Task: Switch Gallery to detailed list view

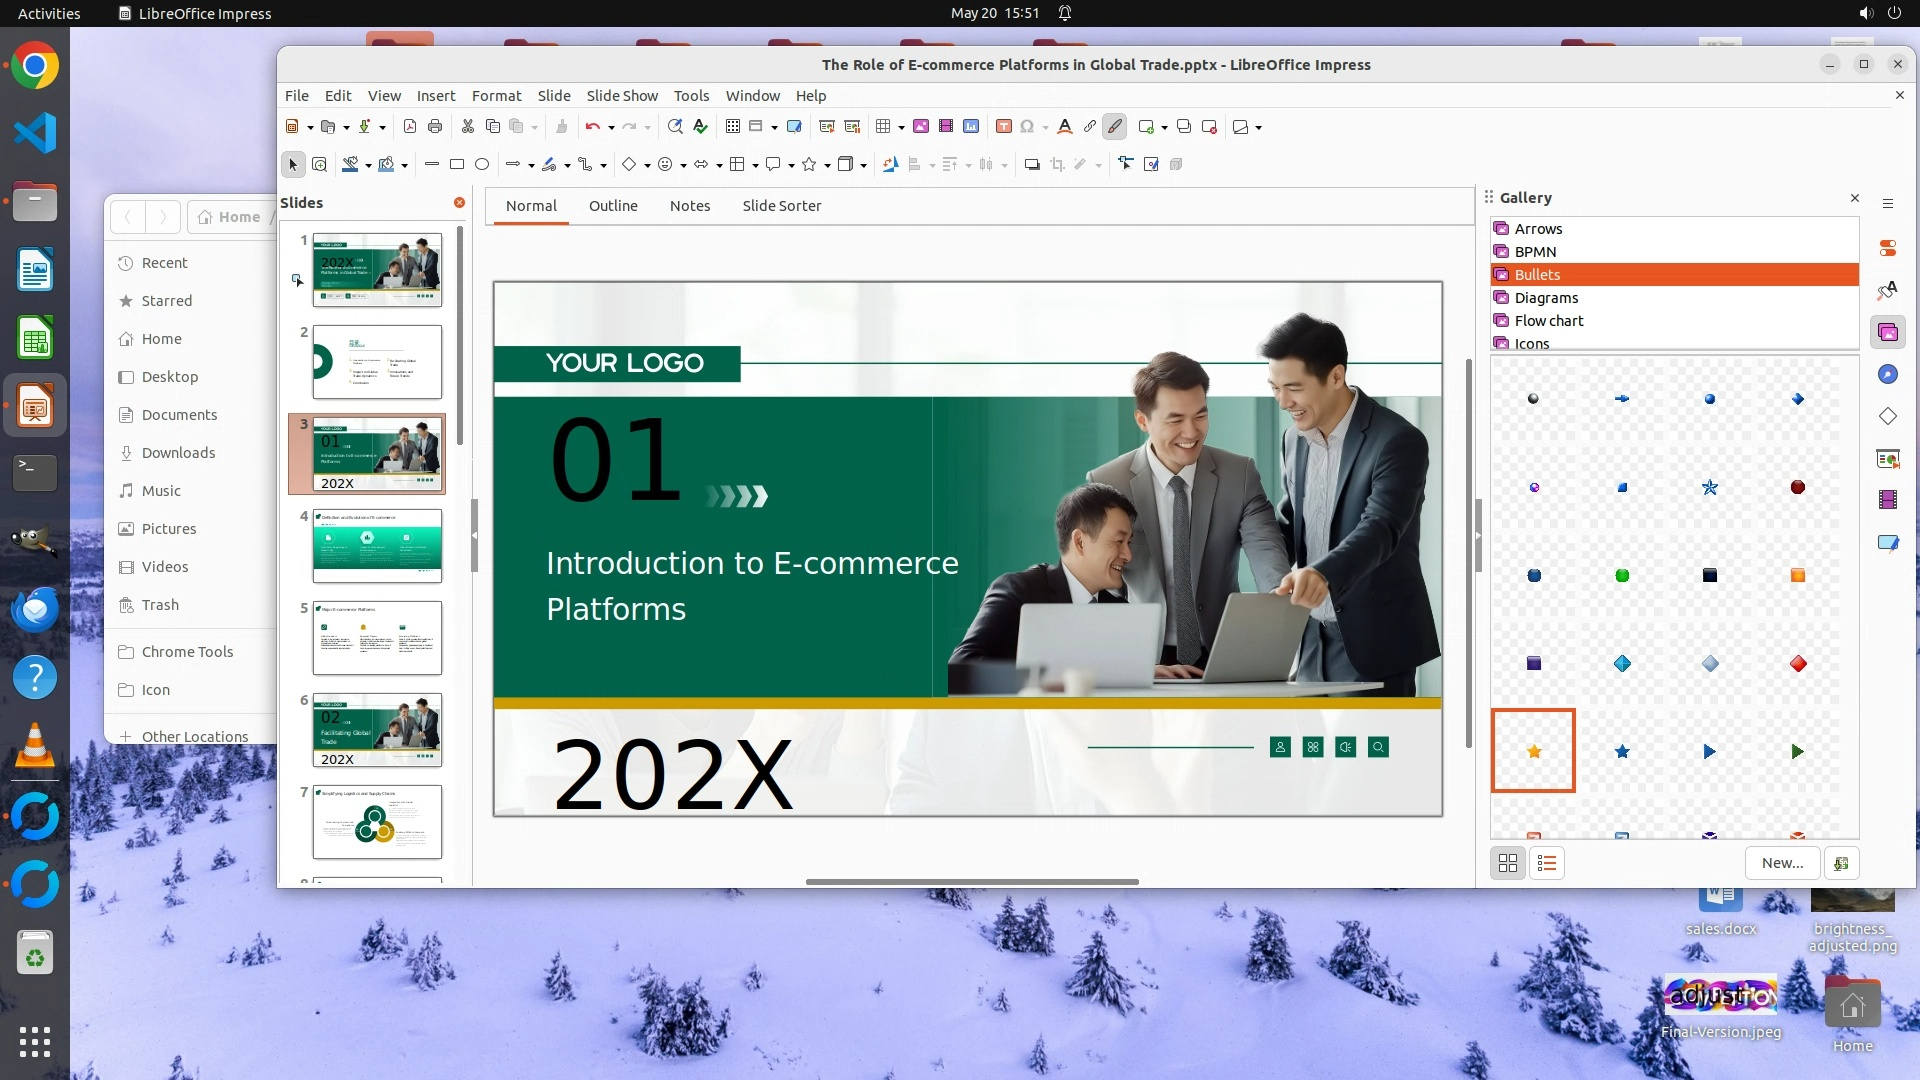Action: click(x=1547, y=863)
